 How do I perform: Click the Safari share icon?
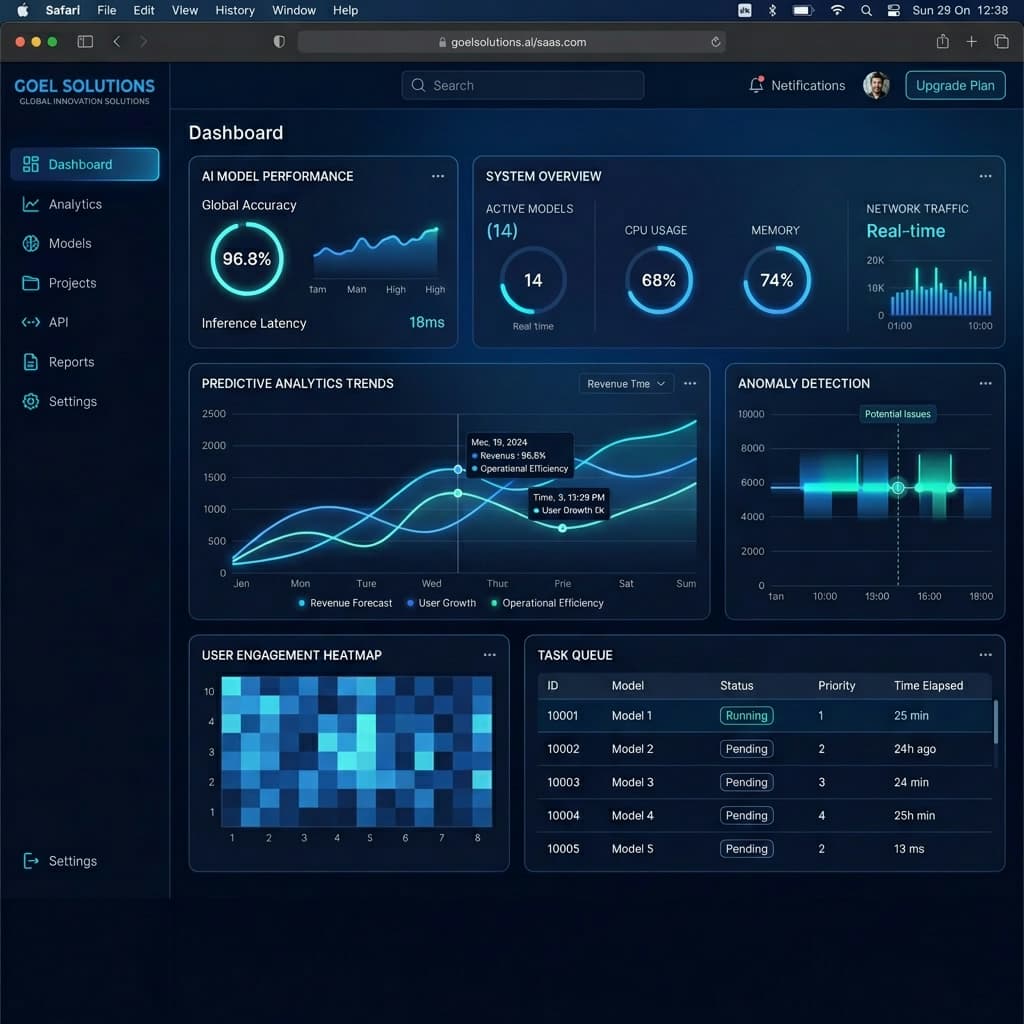click(942, 42)
